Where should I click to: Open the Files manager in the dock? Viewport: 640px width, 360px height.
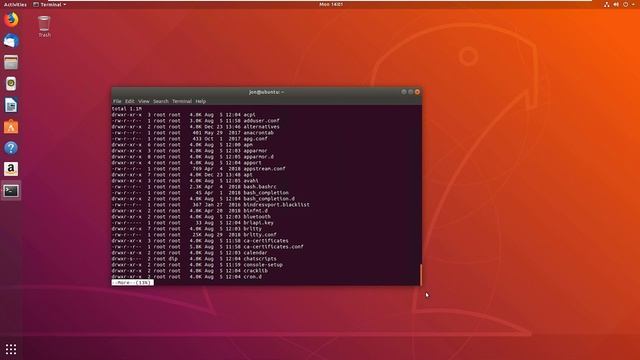coord(11,62)
